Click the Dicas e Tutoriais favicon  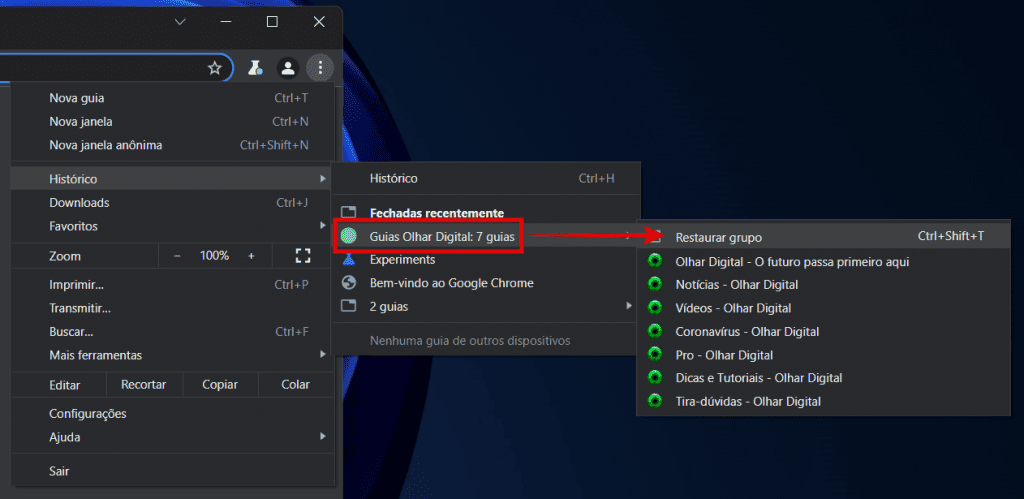click(x=654, y=378)
